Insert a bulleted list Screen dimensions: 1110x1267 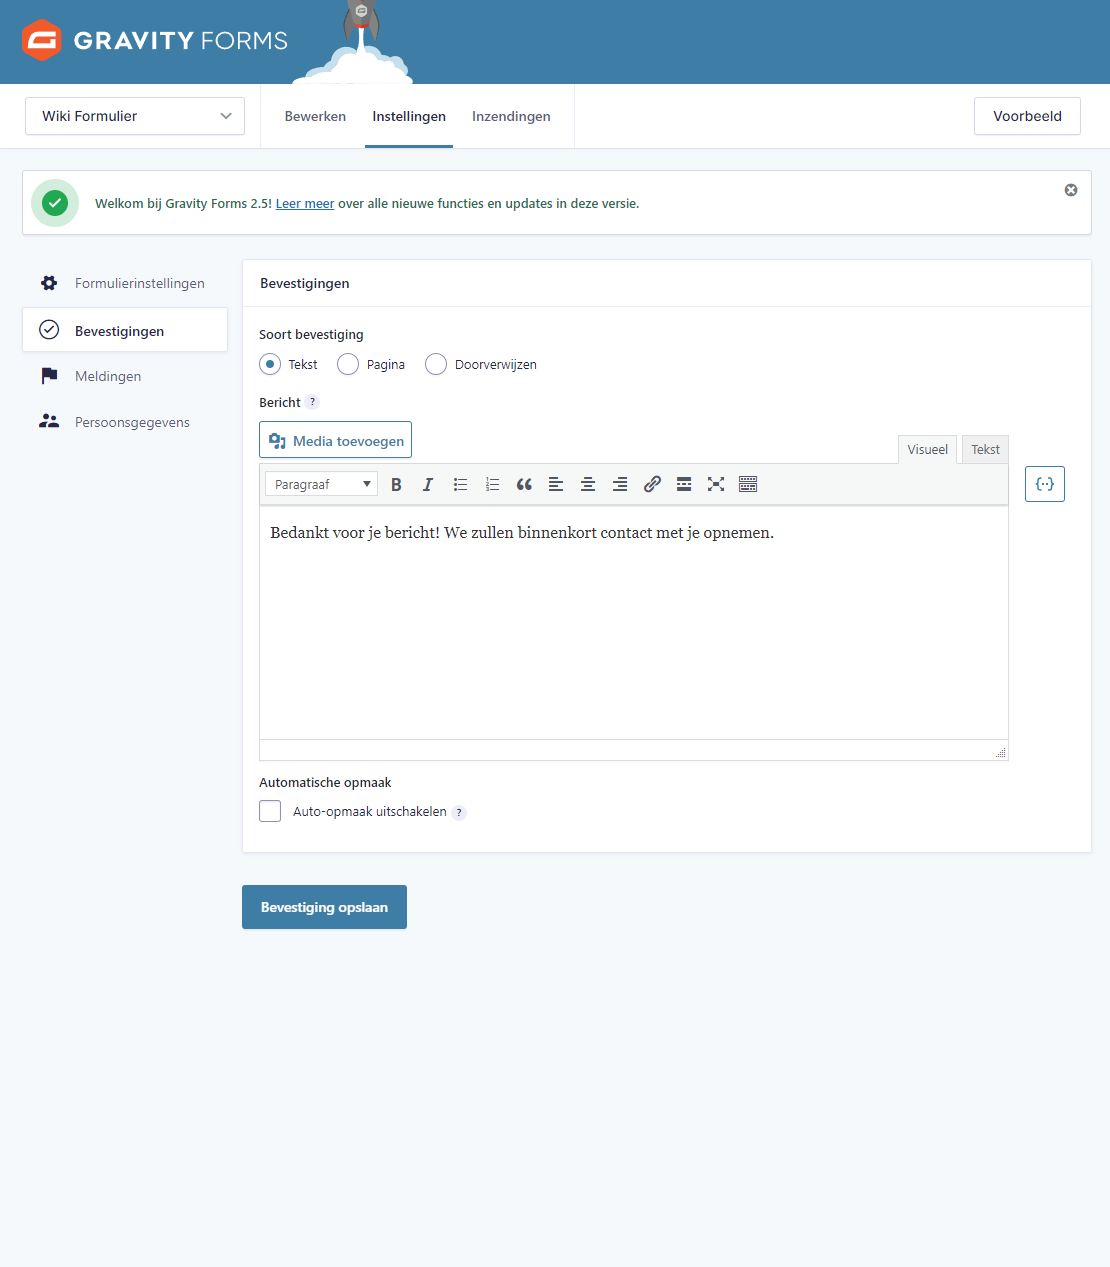click(460, 485)
